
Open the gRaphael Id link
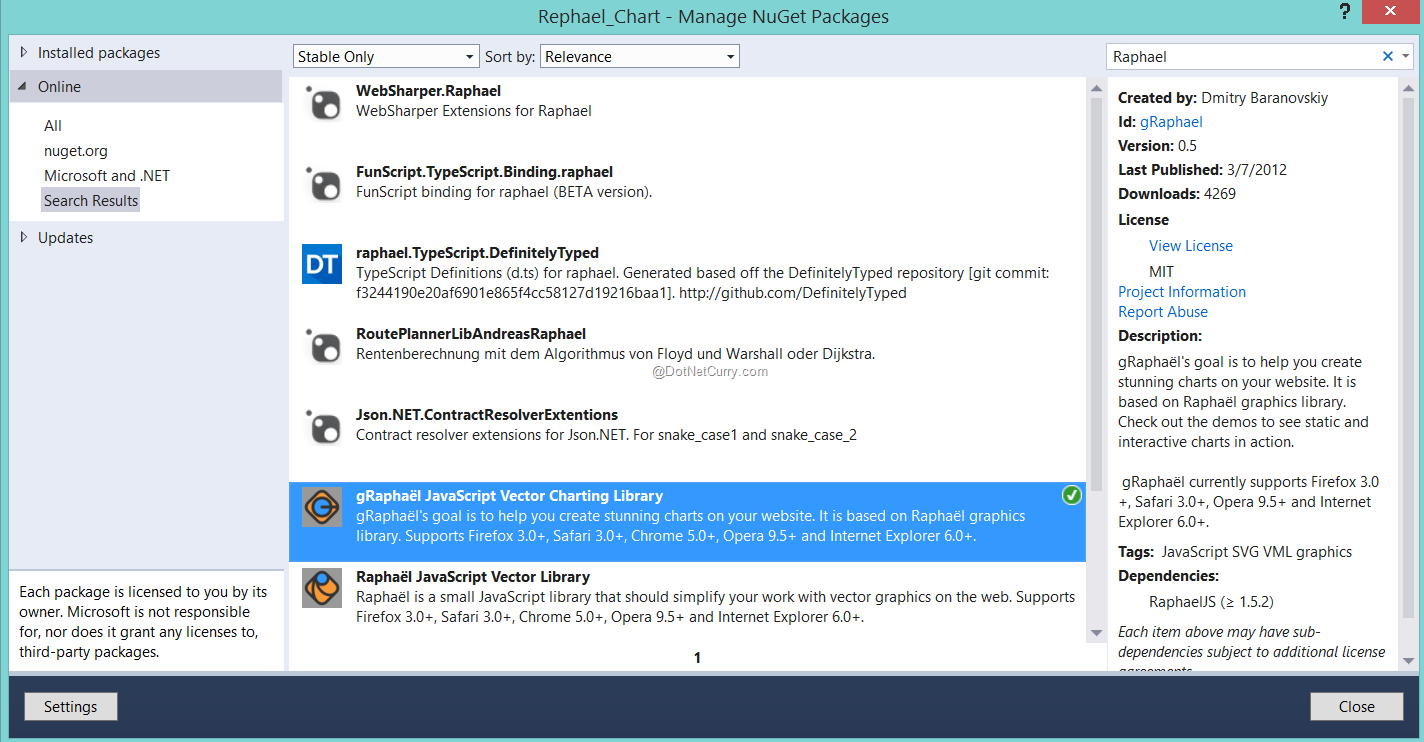click(1171, 122)
